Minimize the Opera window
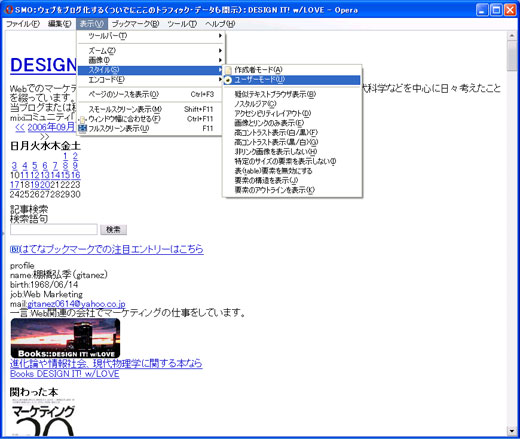520x439 pixels. 482,10
